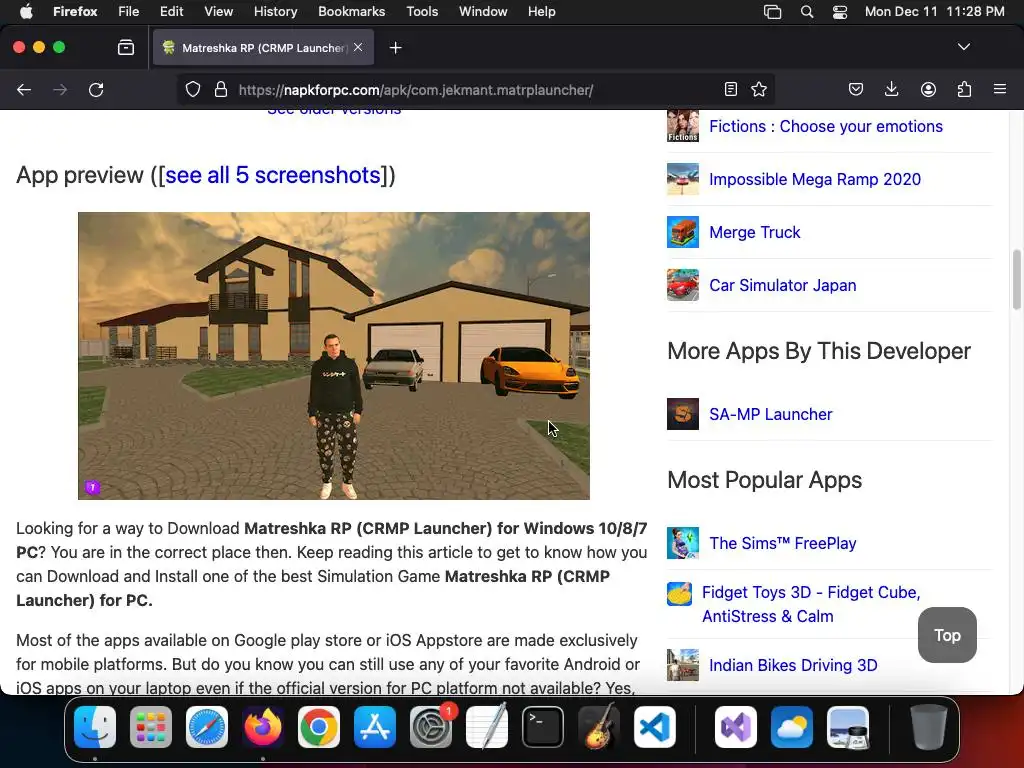This screenshot has width=1024, height=768.
Task: Open SA-MP Launcher link
Action: [x=771, y=414]
